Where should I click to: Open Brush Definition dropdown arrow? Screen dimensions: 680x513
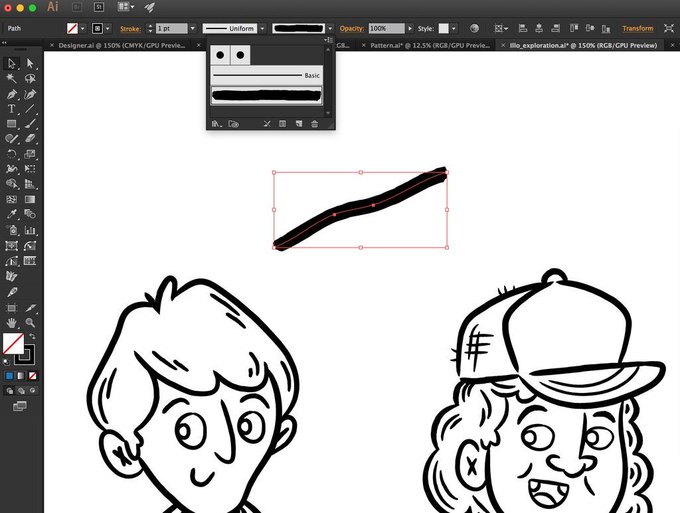(x=330, y=29)
